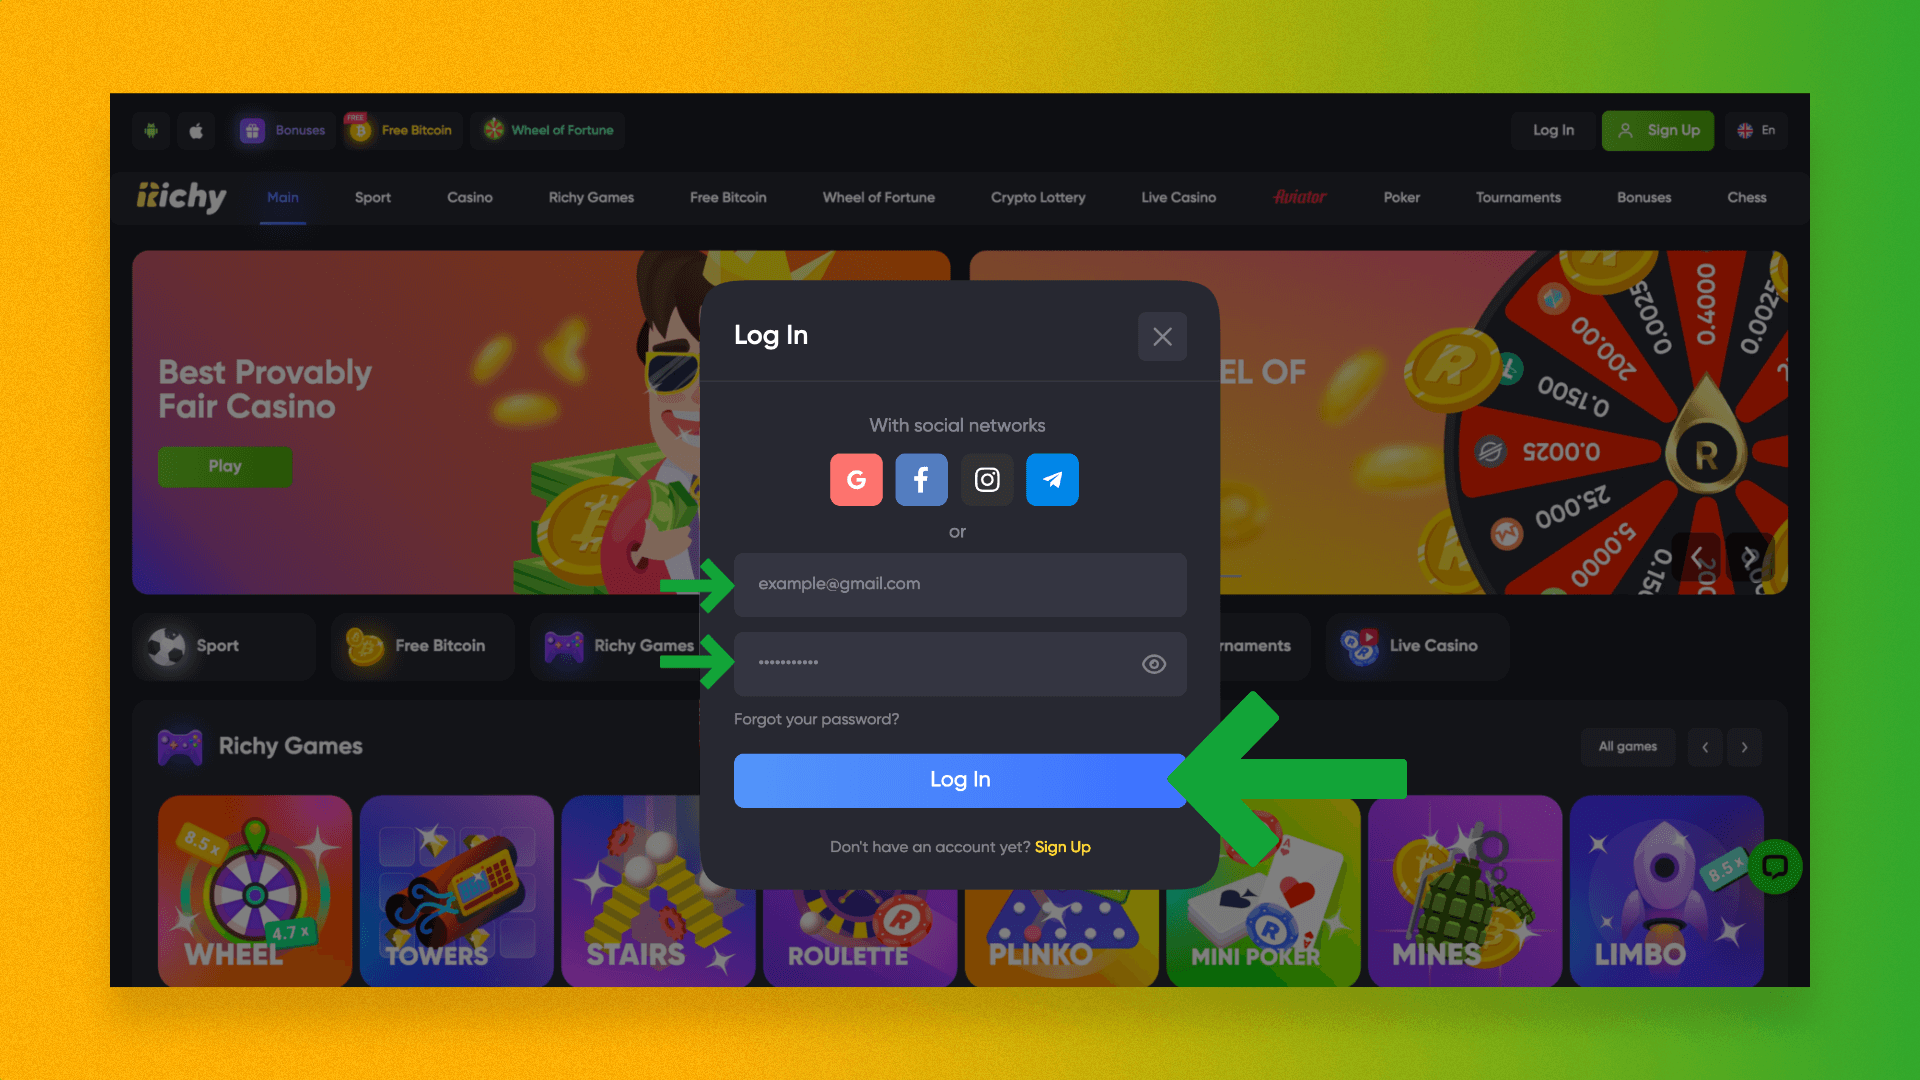Toggle password visibility with eye icon
The image size is (1920, 1080).
[1154, 663]
